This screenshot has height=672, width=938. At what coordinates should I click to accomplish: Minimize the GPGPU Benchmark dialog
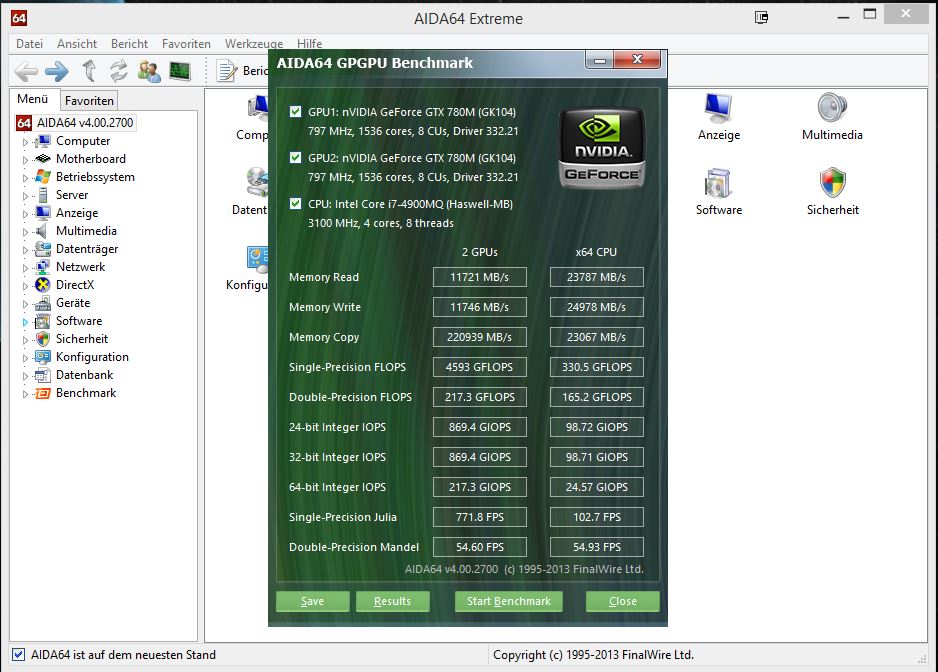click(x=600, y=60)
